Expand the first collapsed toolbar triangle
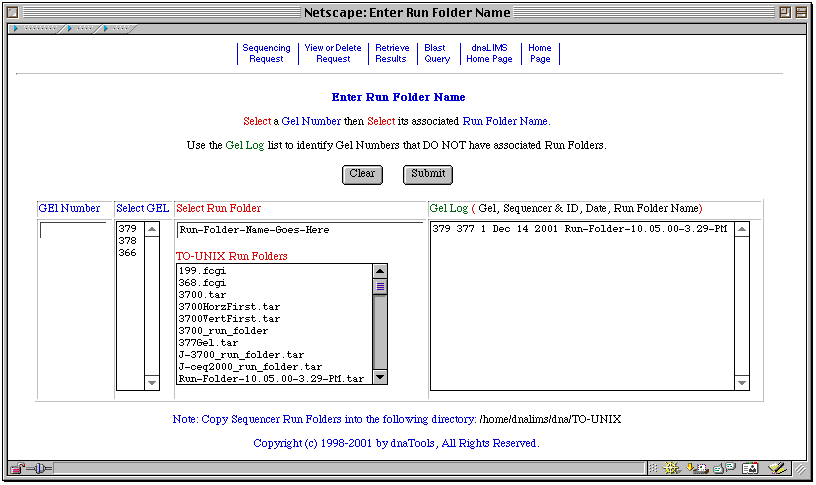This screenshot has height=485, width=816. point(14,28)
